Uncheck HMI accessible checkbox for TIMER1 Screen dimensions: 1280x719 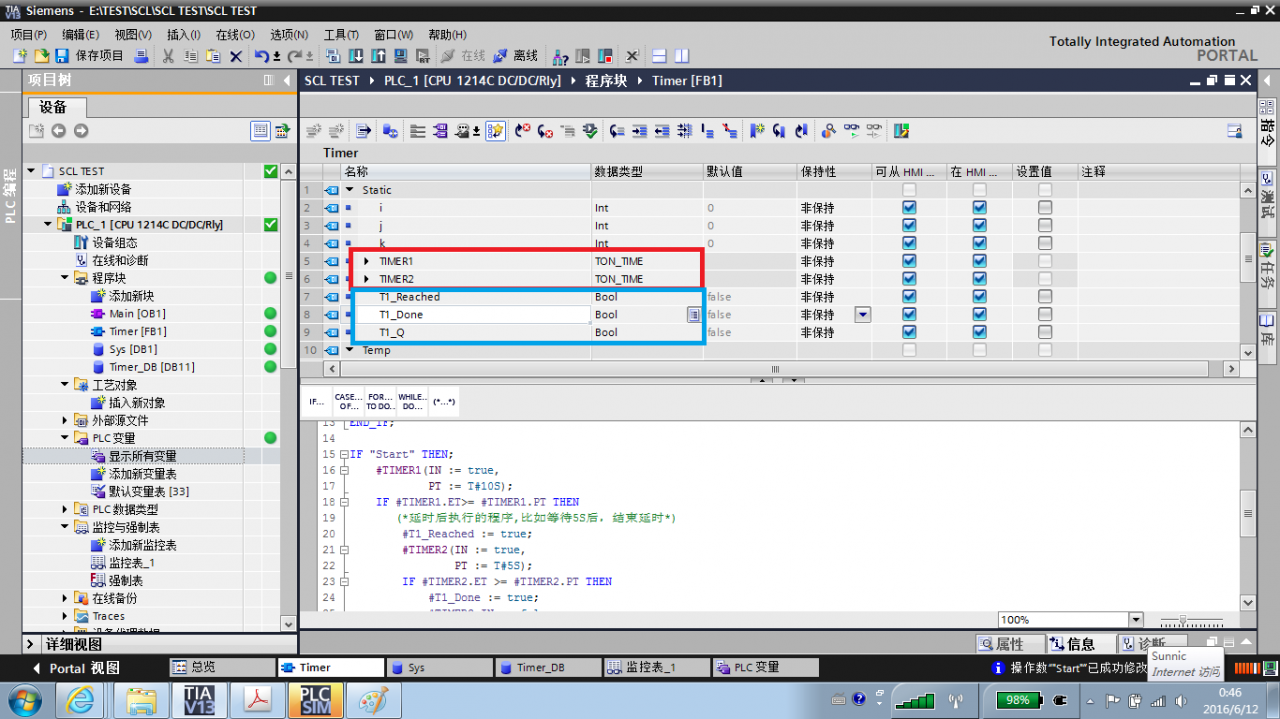pyautogui.click(x=909, y=261)
